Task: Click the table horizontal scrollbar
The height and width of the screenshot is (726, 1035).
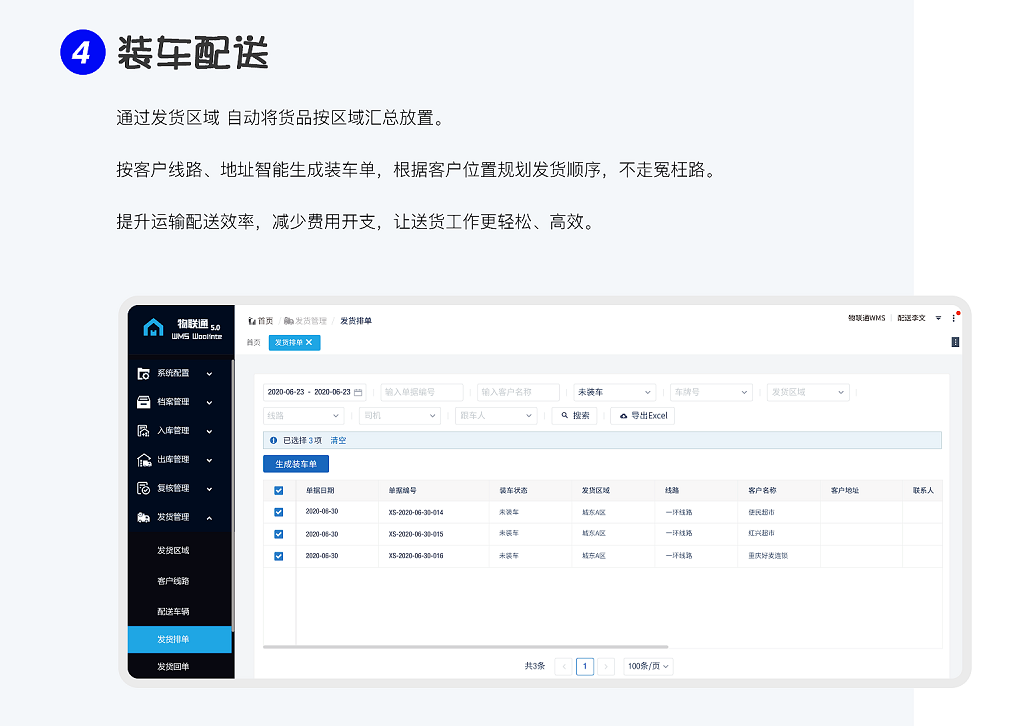Action: click(465, 647)
